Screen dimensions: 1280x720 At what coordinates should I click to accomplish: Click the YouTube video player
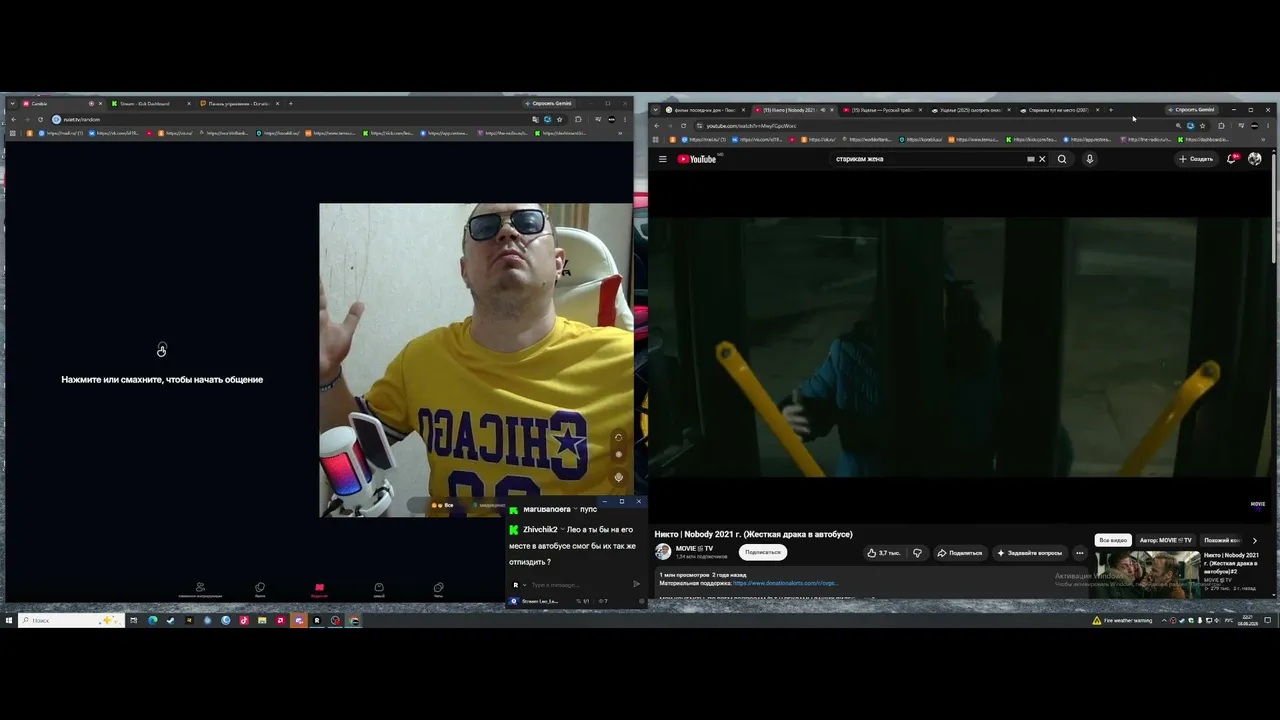click(x=959, y=346)
